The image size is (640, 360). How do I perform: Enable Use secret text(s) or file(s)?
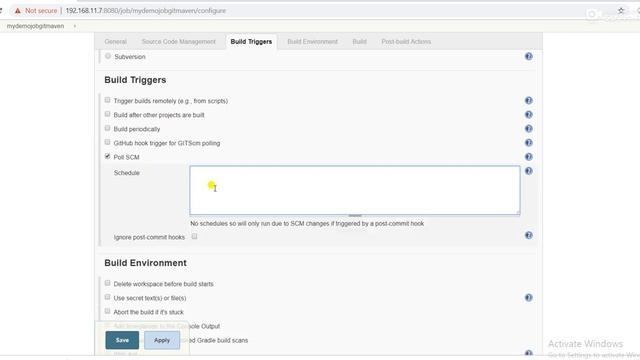107,297
